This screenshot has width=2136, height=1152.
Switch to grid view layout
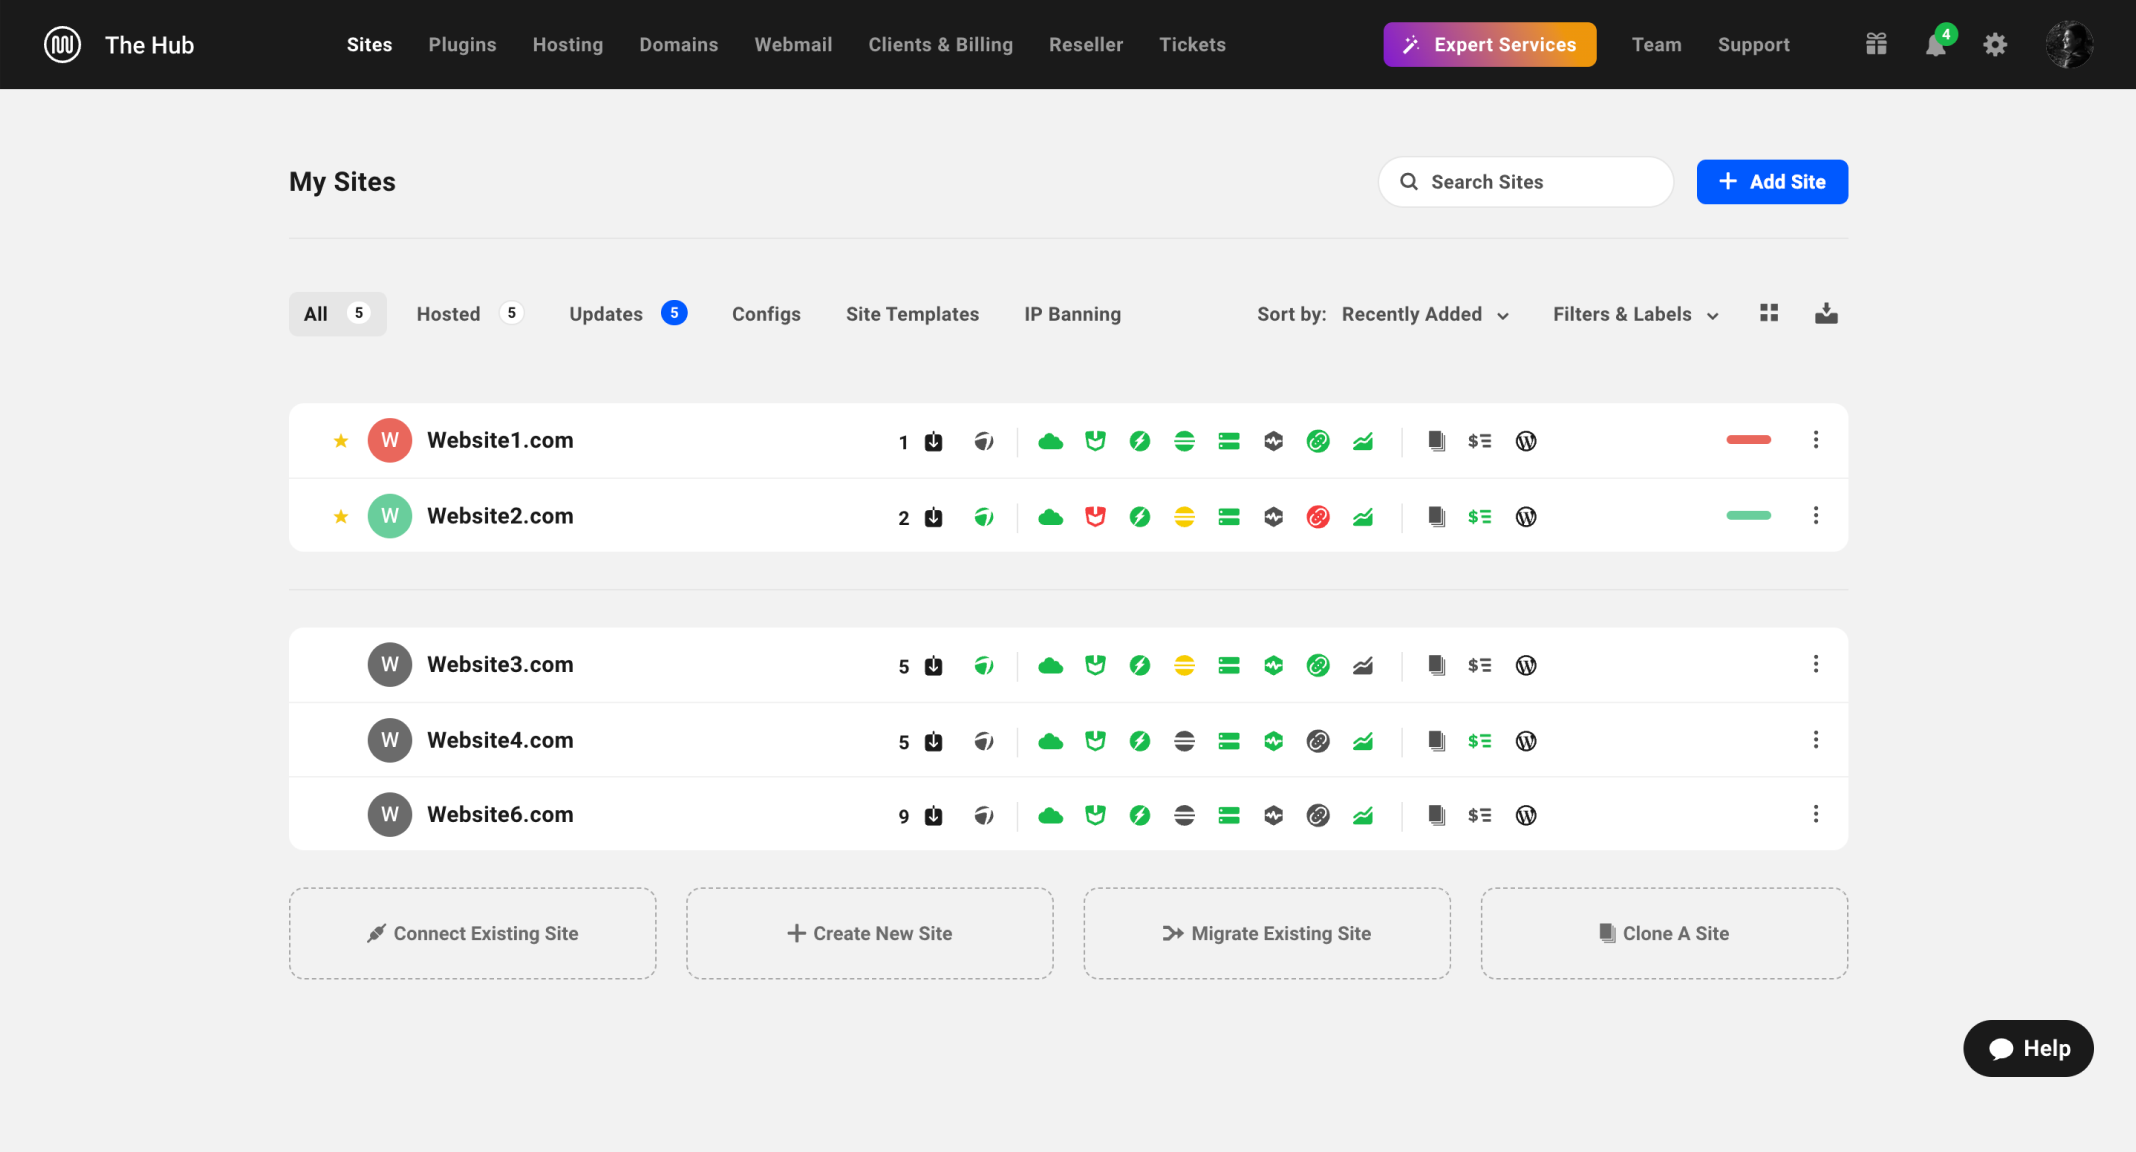point(1769,314)
